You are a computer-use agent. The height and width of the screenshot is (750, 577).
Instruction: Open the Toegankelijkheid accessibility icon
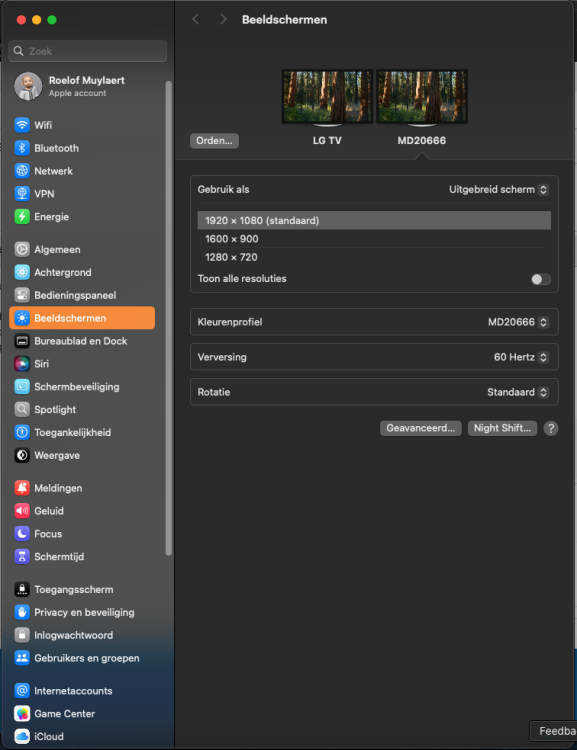22,432
